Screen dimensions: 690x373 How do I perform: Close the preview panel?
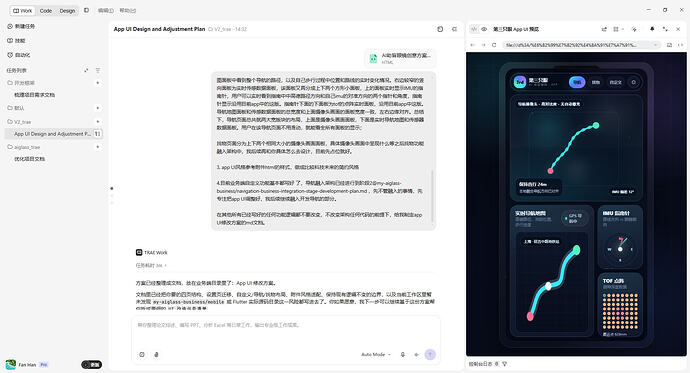click(678, 29)
